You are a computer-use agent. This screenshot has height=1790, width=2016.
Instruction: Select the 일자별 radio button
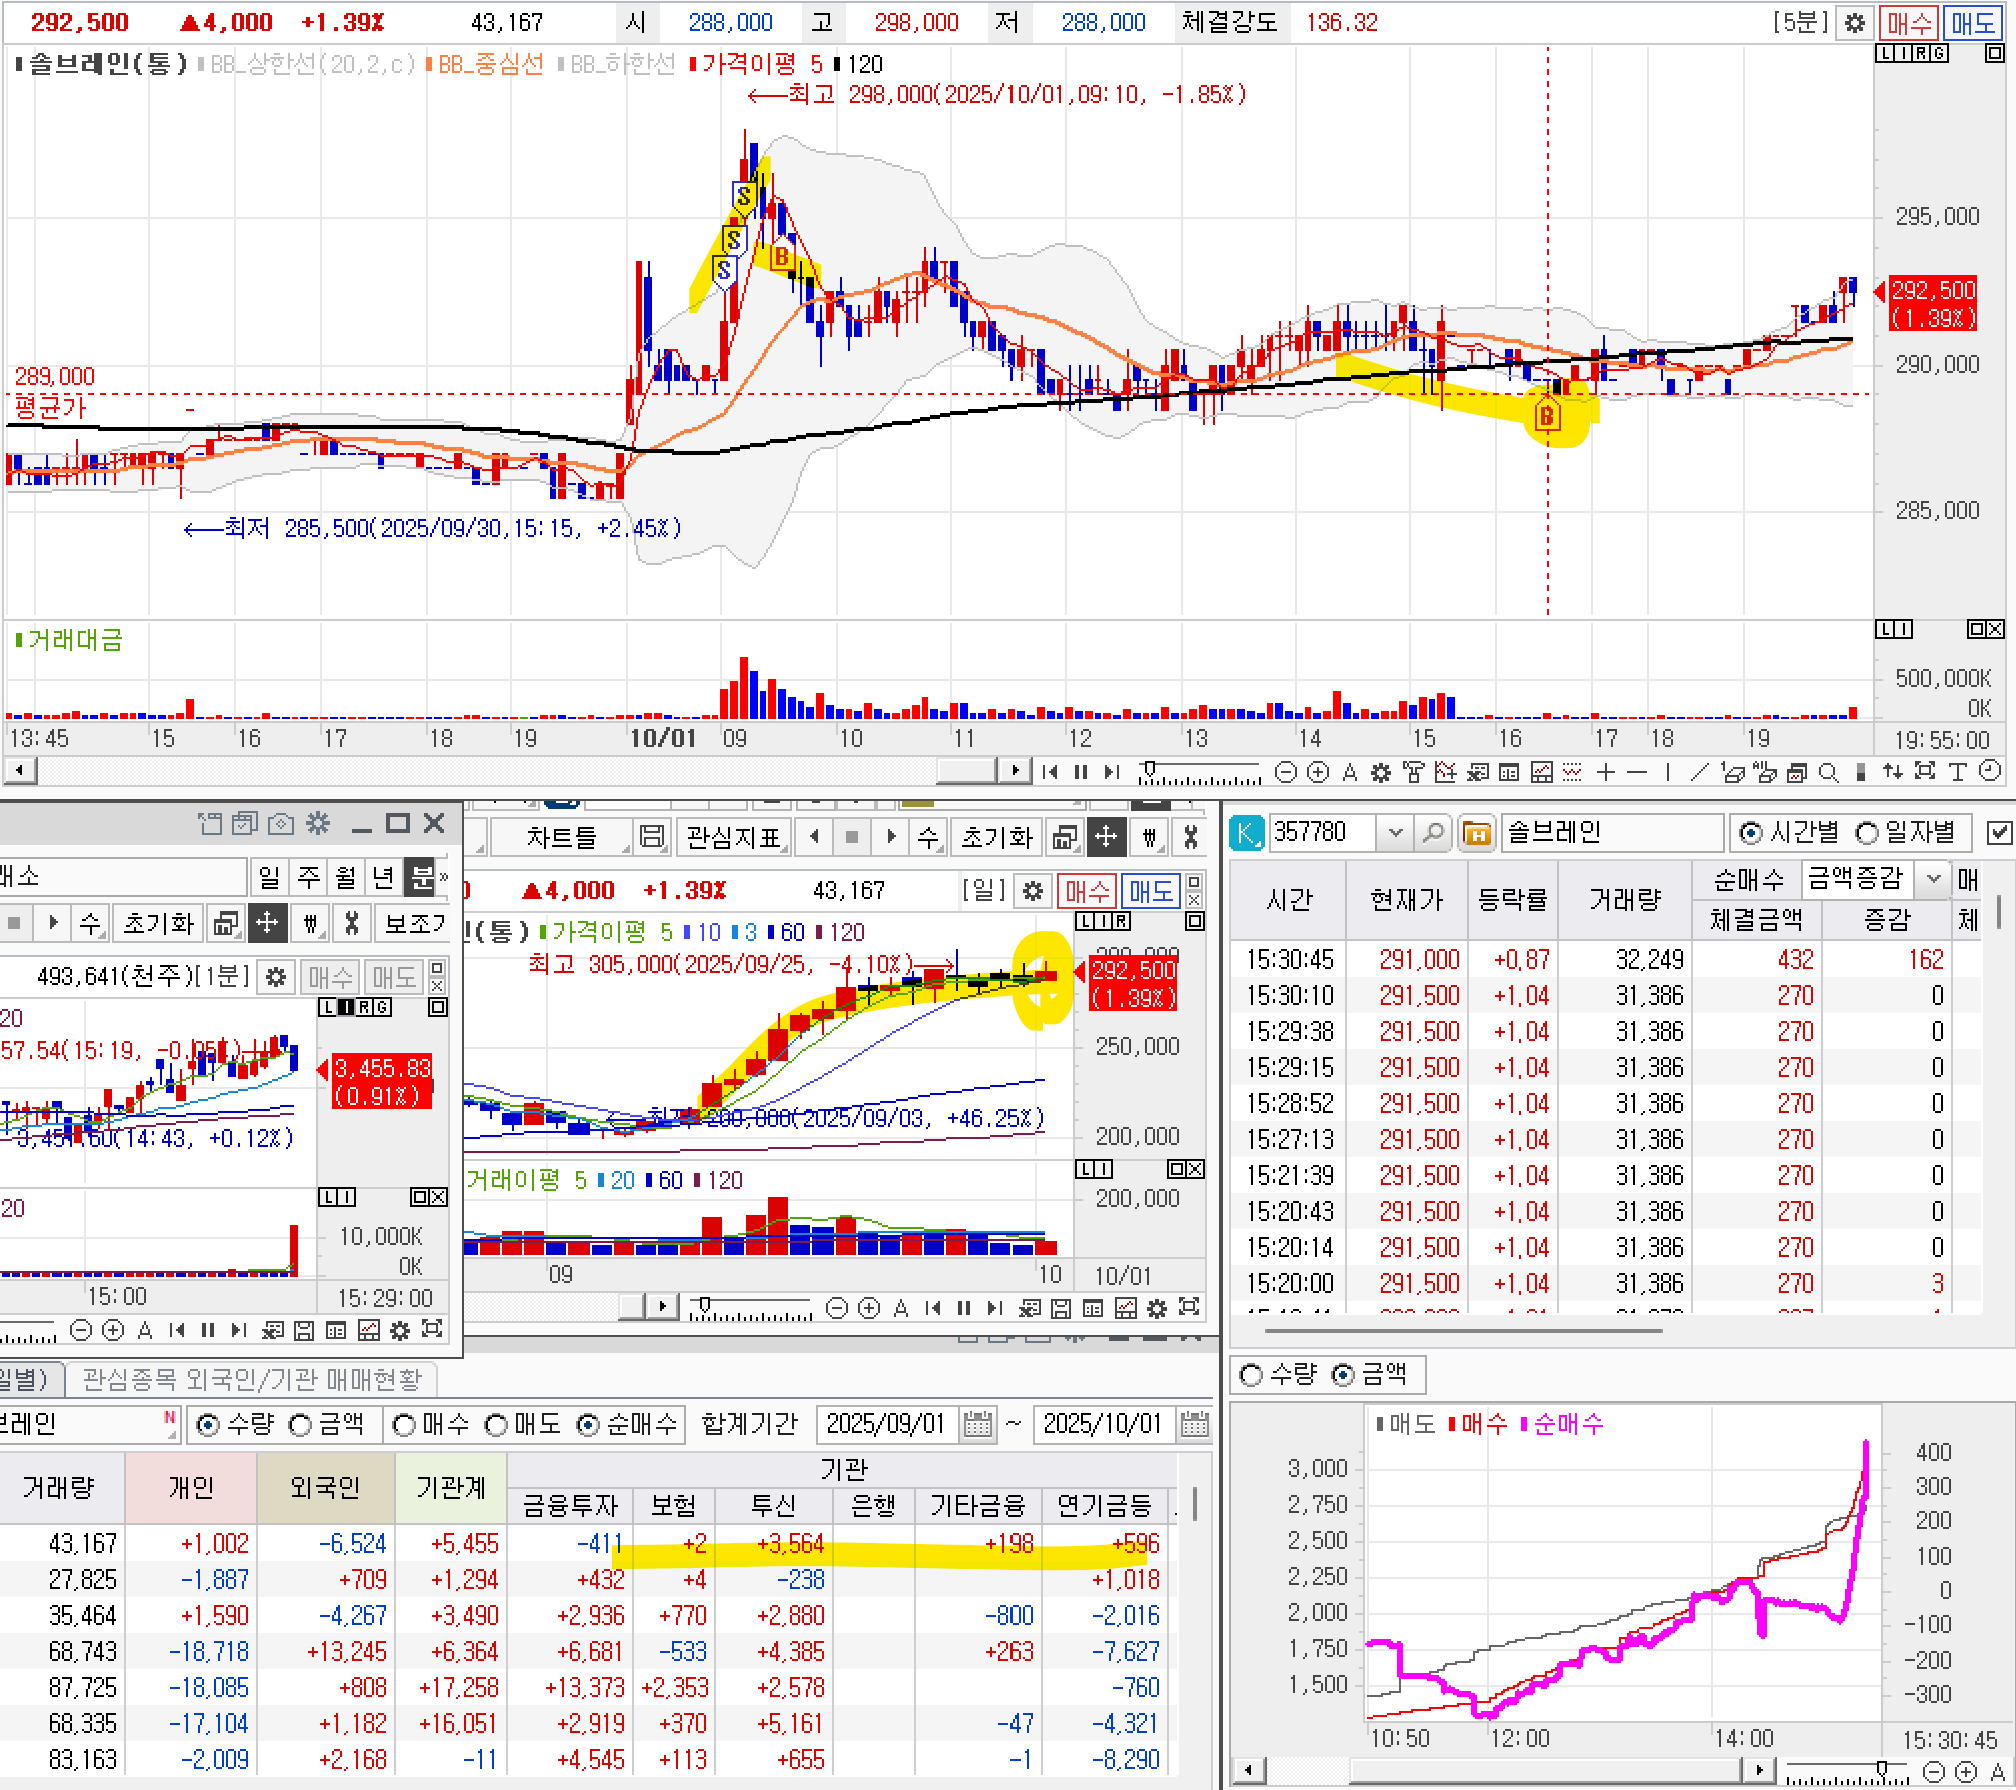point(1866,833)
